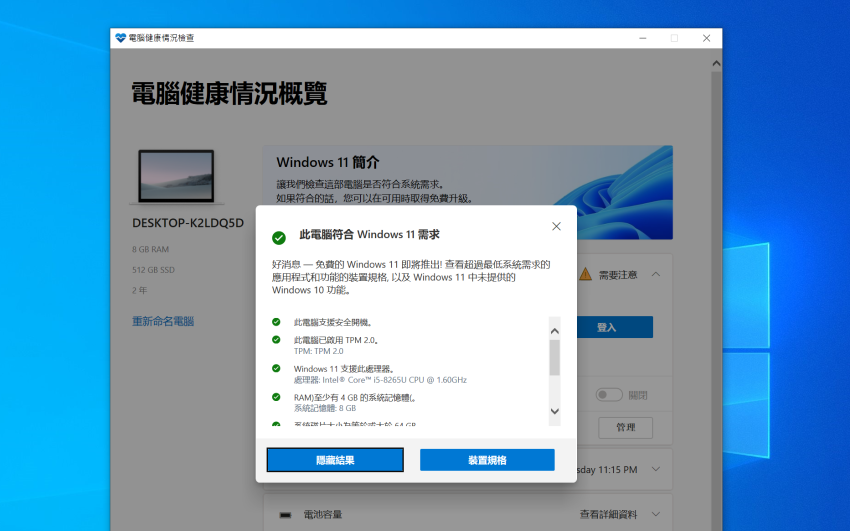
Task: Click the text Windows 11 支援此處理器。
Action: pyautogui.click(x=344, y=368)
